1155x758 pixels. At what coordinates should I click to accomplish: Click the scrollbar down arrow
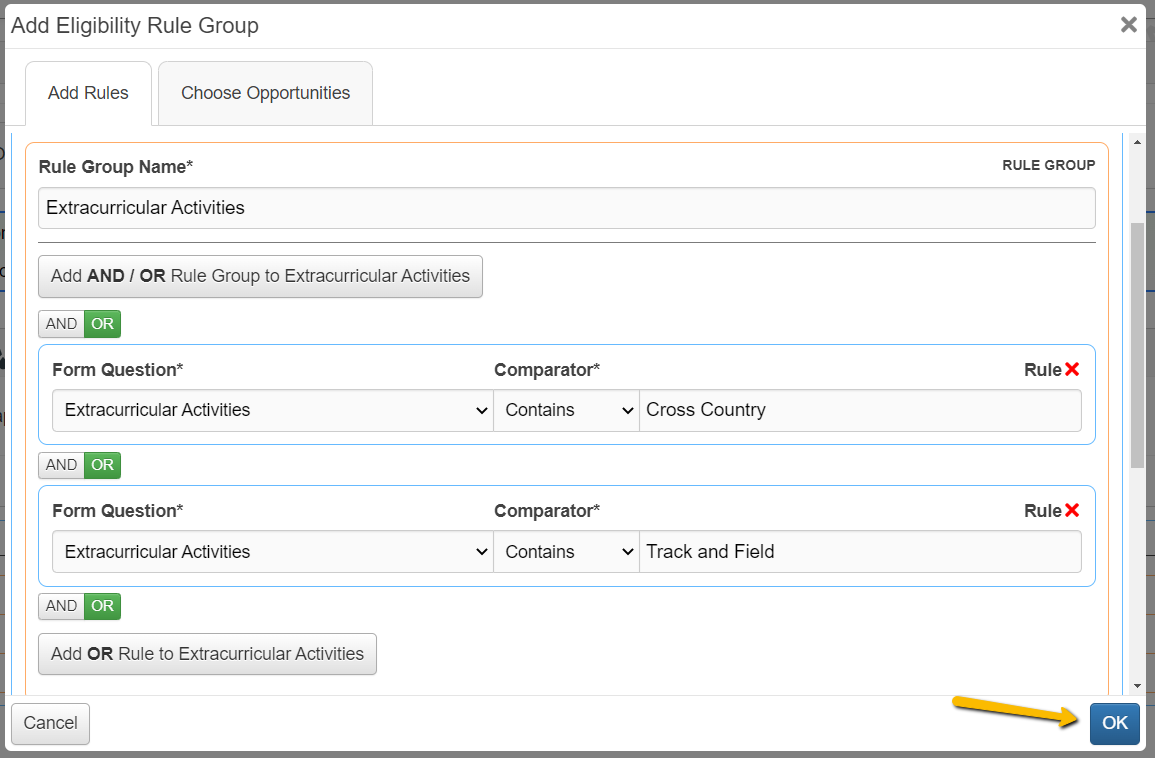1138,687
